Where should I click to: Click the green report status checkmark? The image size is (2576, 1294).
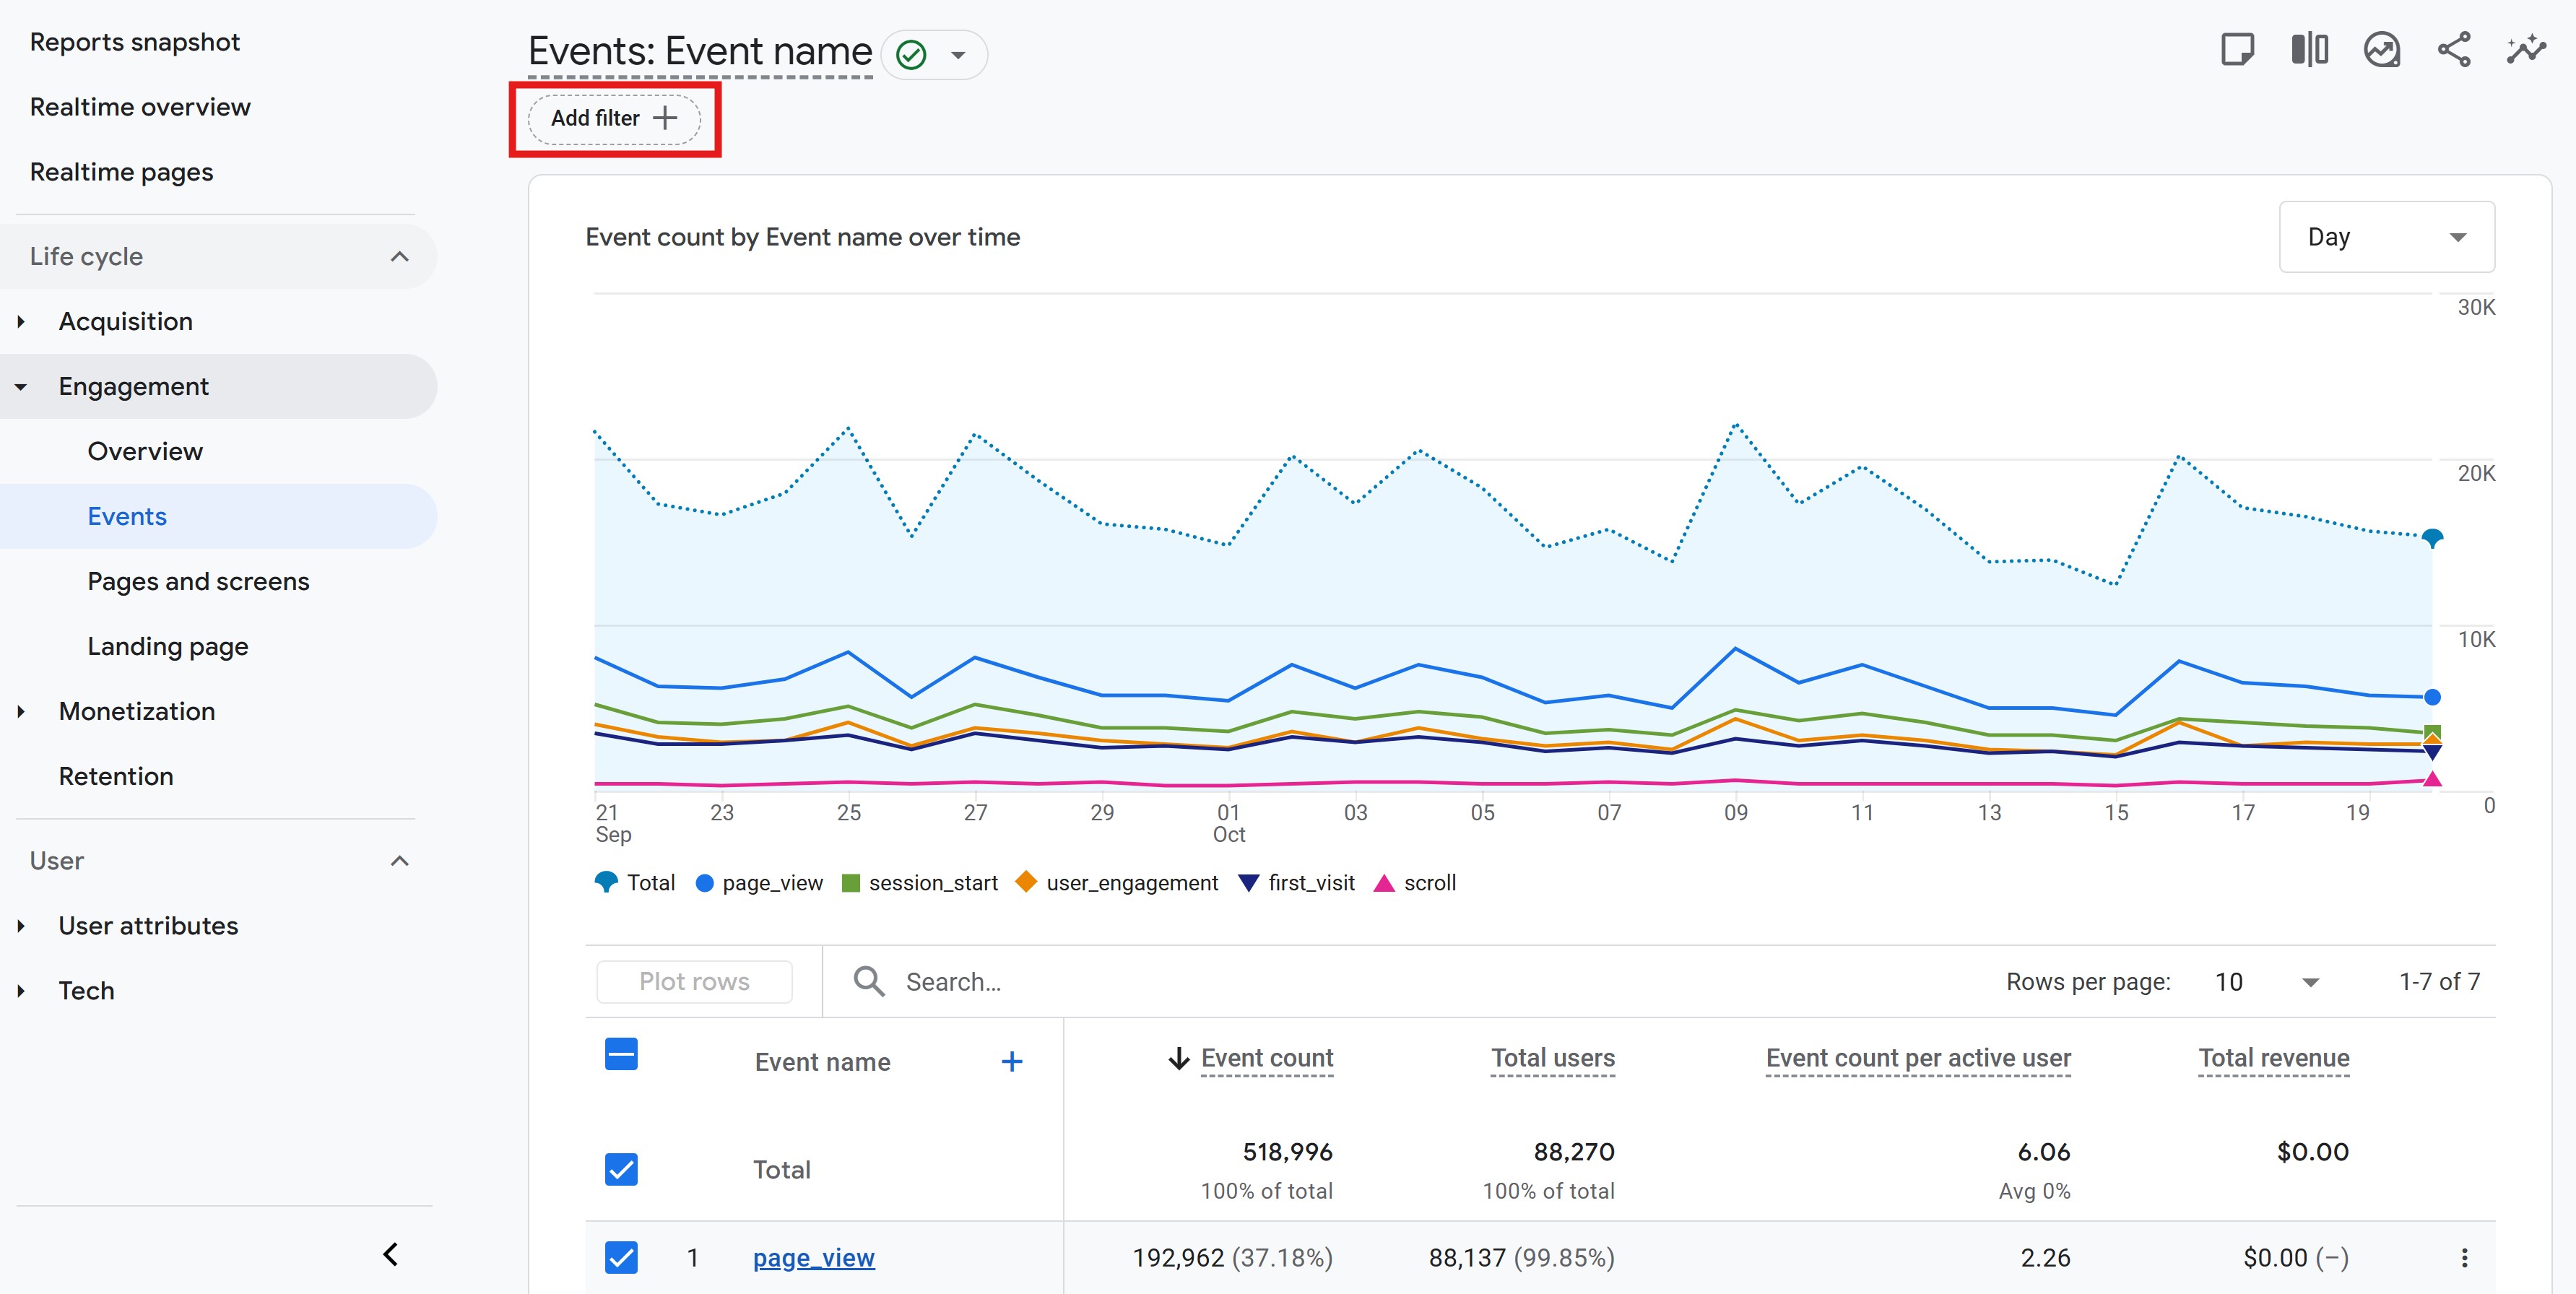(911, 55)
